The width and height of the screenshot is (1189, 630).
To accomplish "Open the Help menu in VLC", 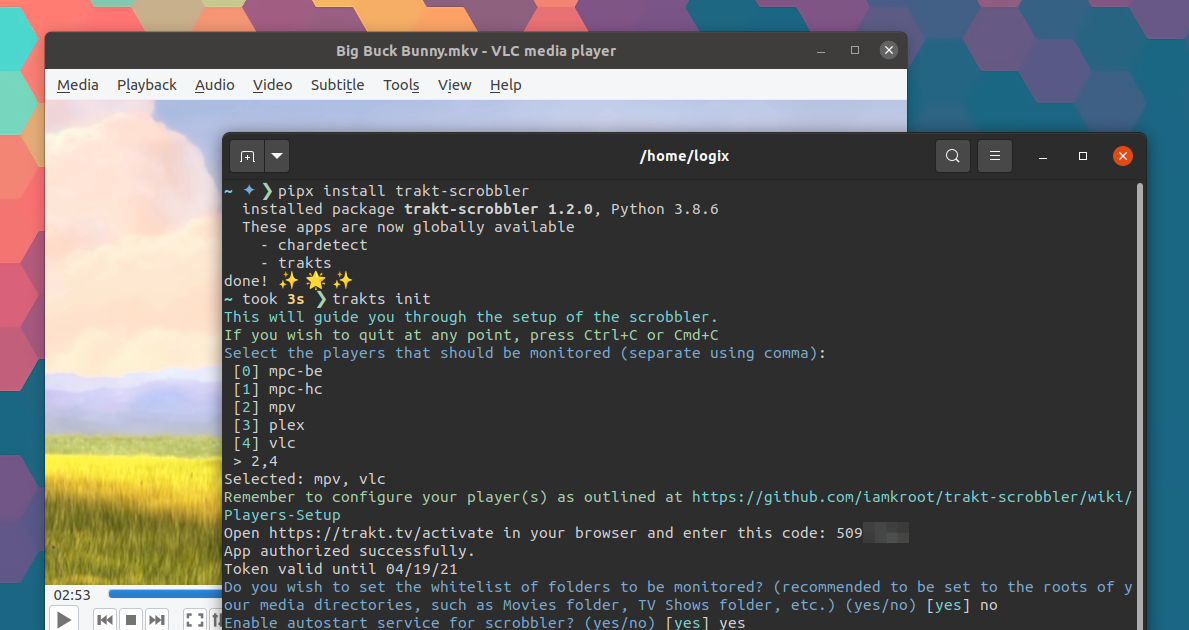I will pos(505,85).
